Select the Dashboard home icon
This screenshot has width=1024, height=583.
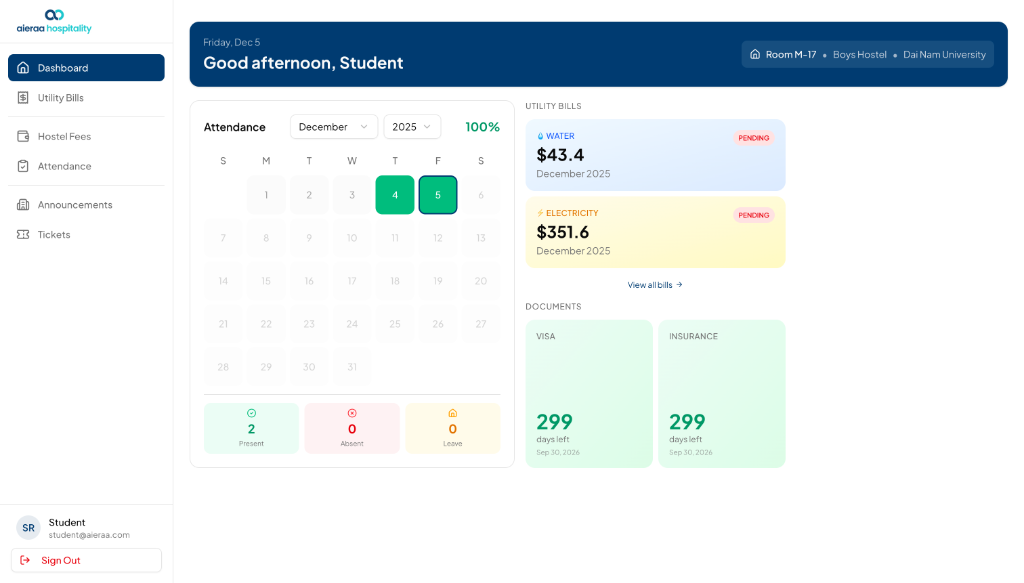pyautogui.click(x=22, y=67)
